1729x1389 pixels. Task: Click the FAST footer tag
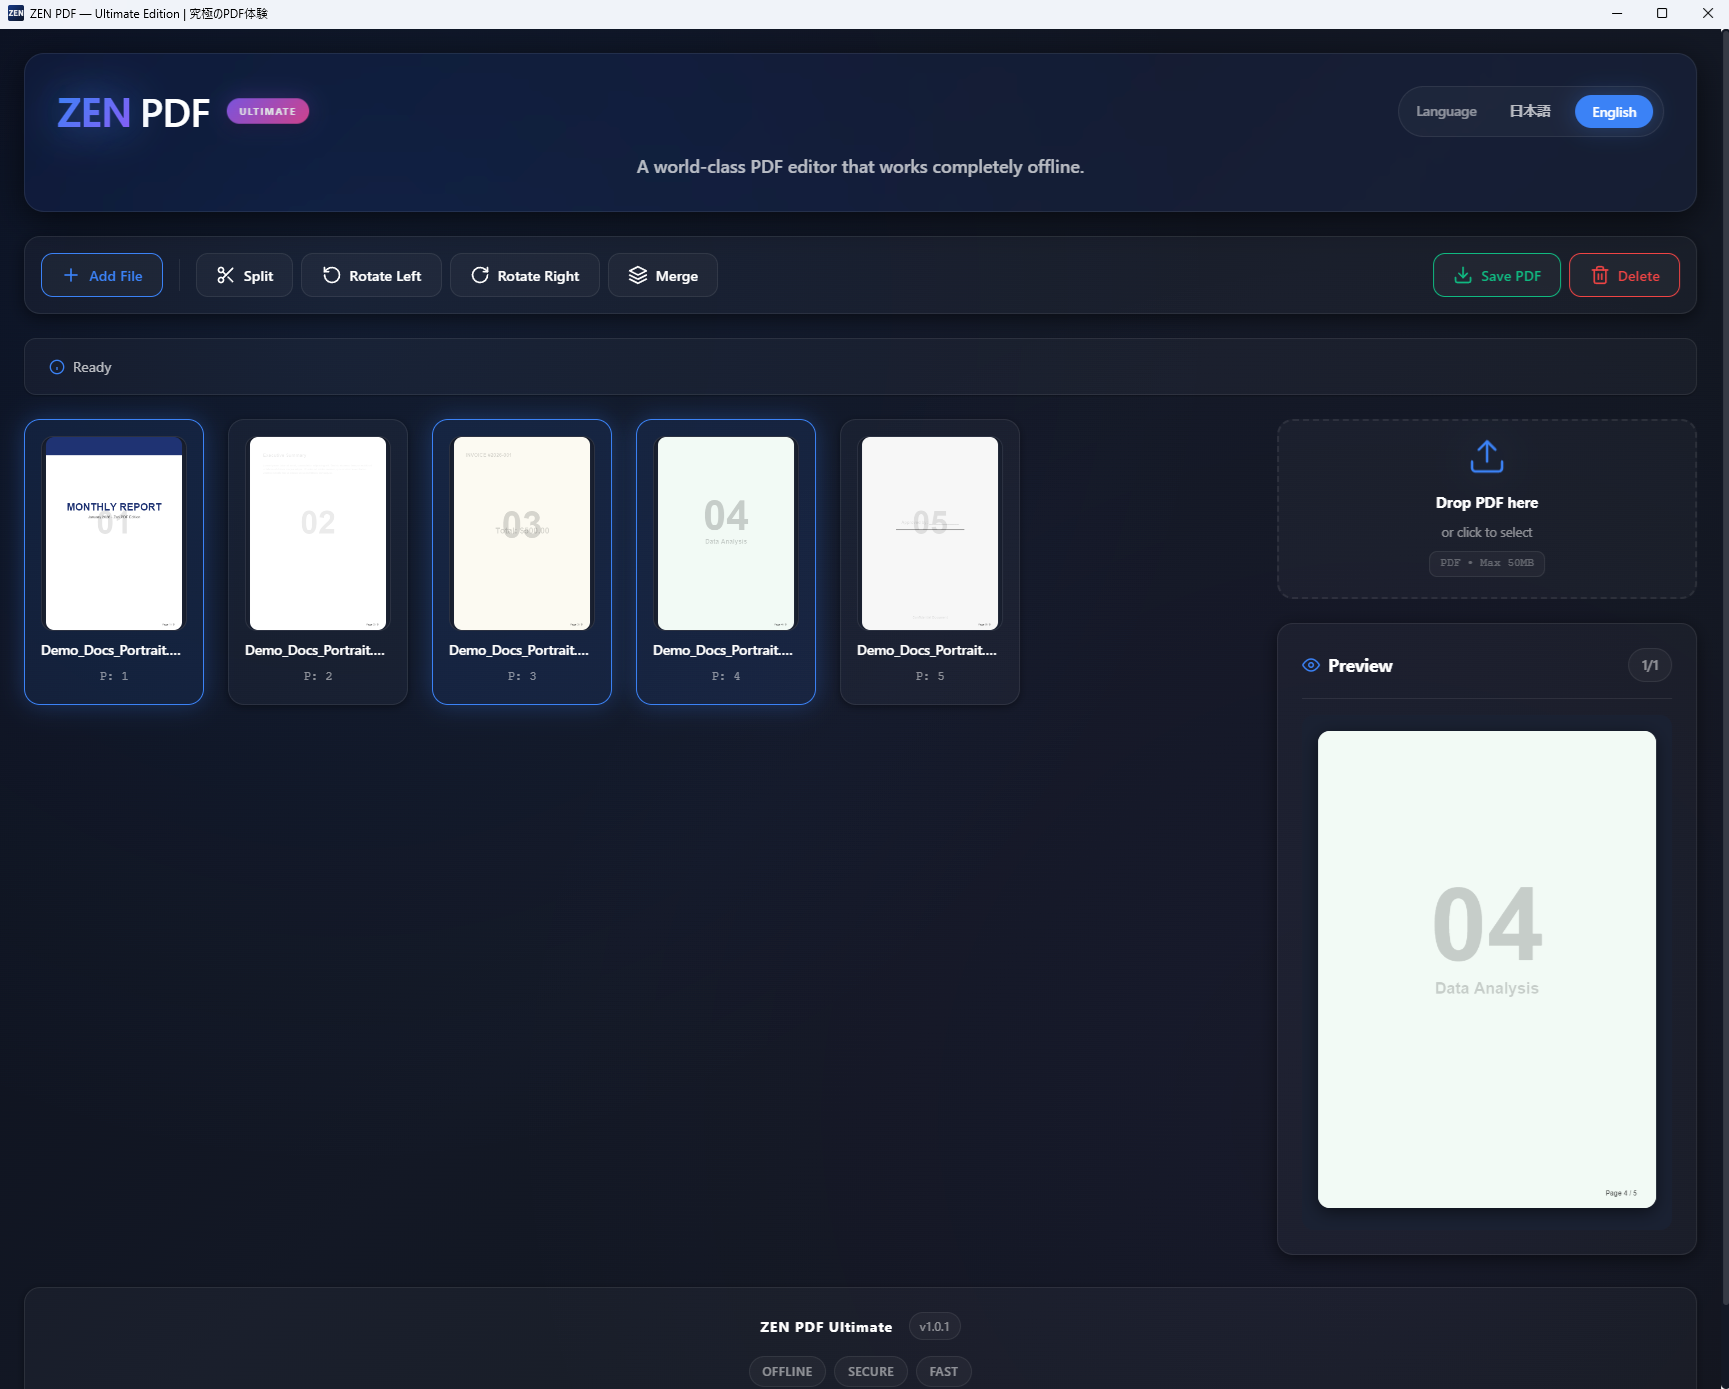tap(943, 1371)
